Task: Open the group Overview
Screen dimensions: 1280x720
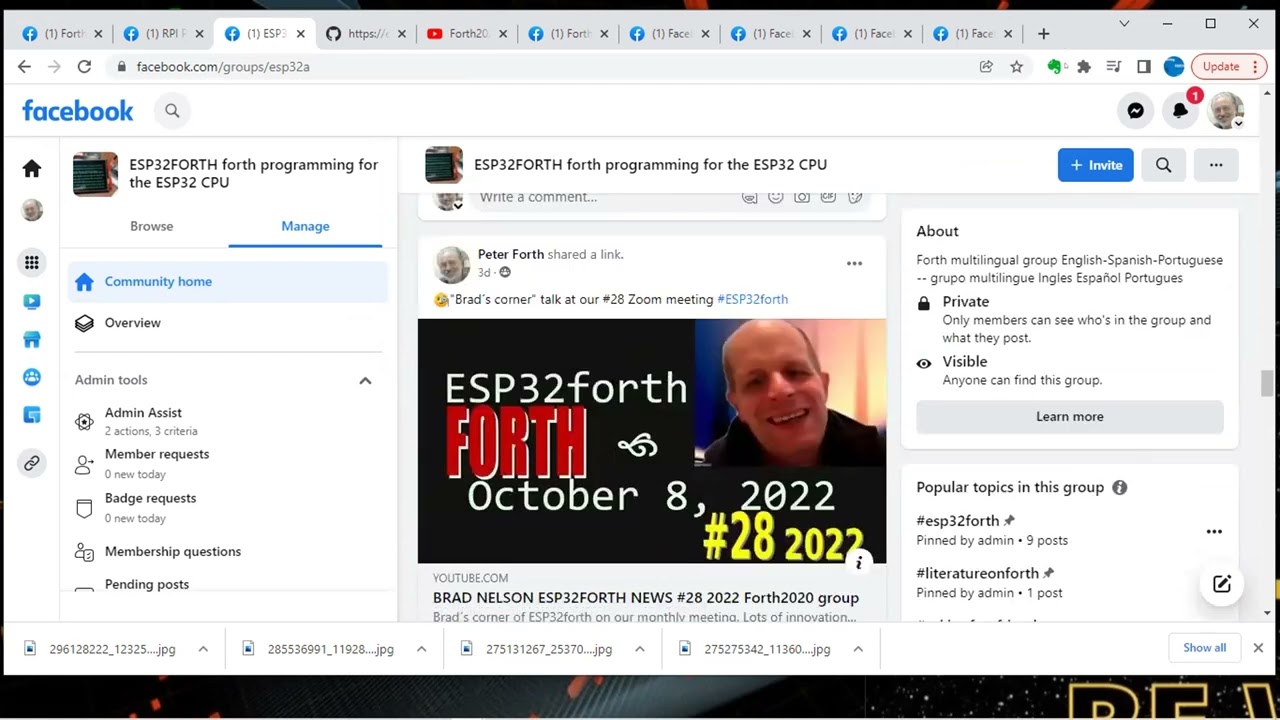Action: (228, 323)
